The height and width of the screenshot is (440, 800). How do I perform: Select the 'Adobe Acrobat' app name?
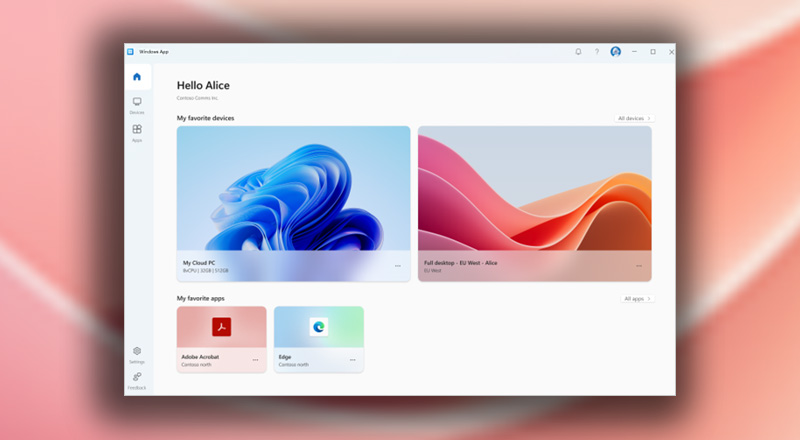click(x=200, y=357)
